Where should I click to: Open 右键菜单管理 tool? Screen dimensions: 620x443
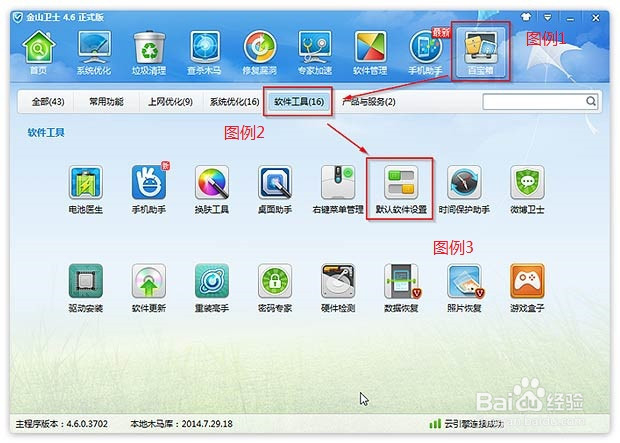(338, 189)
